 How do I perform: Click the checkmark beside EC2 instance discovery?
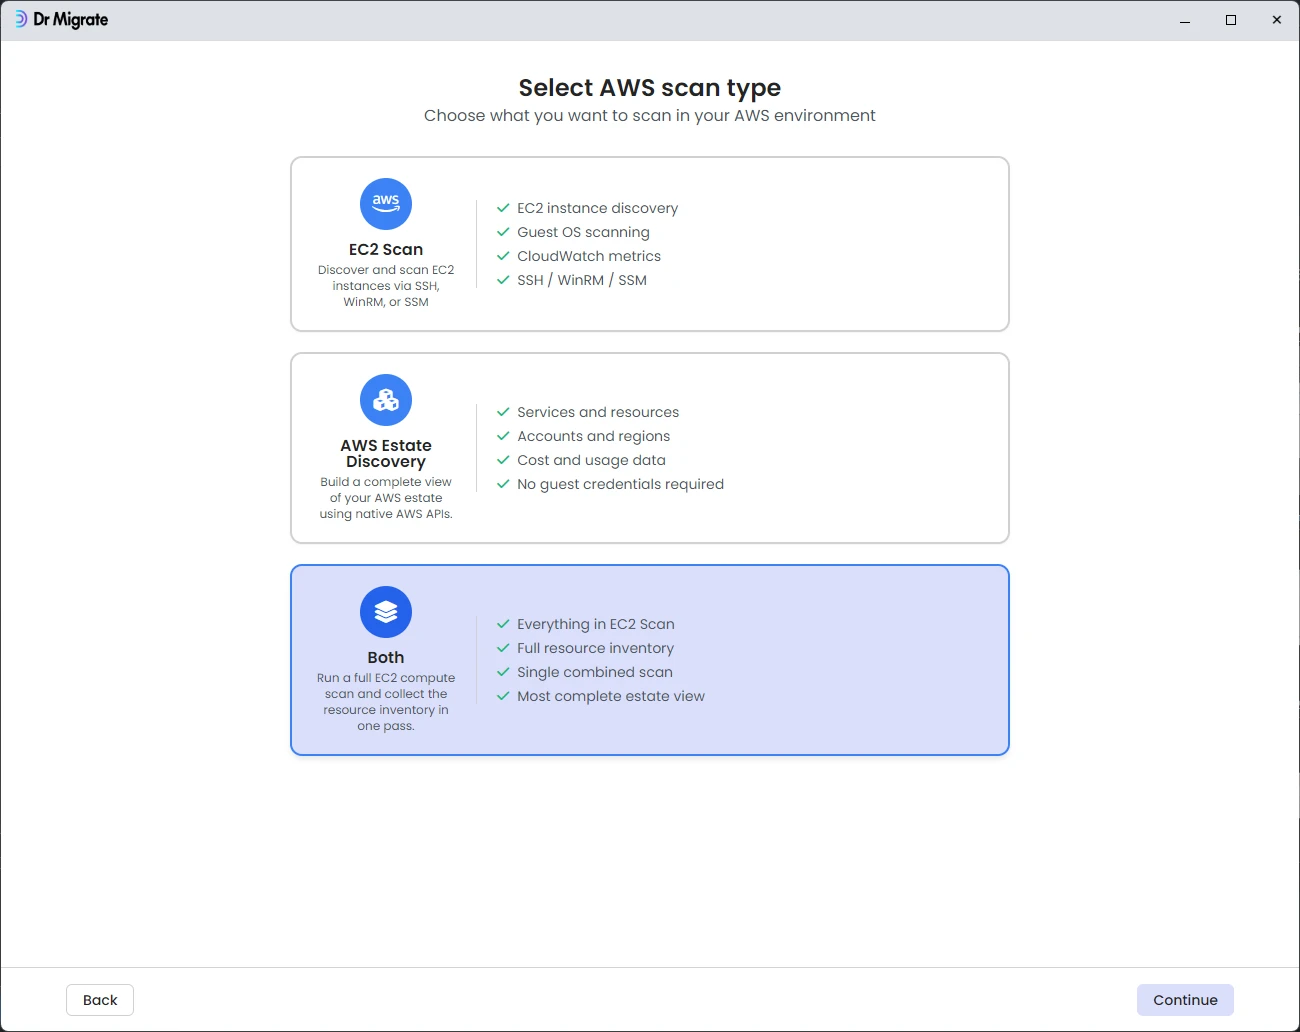(503, 208)
